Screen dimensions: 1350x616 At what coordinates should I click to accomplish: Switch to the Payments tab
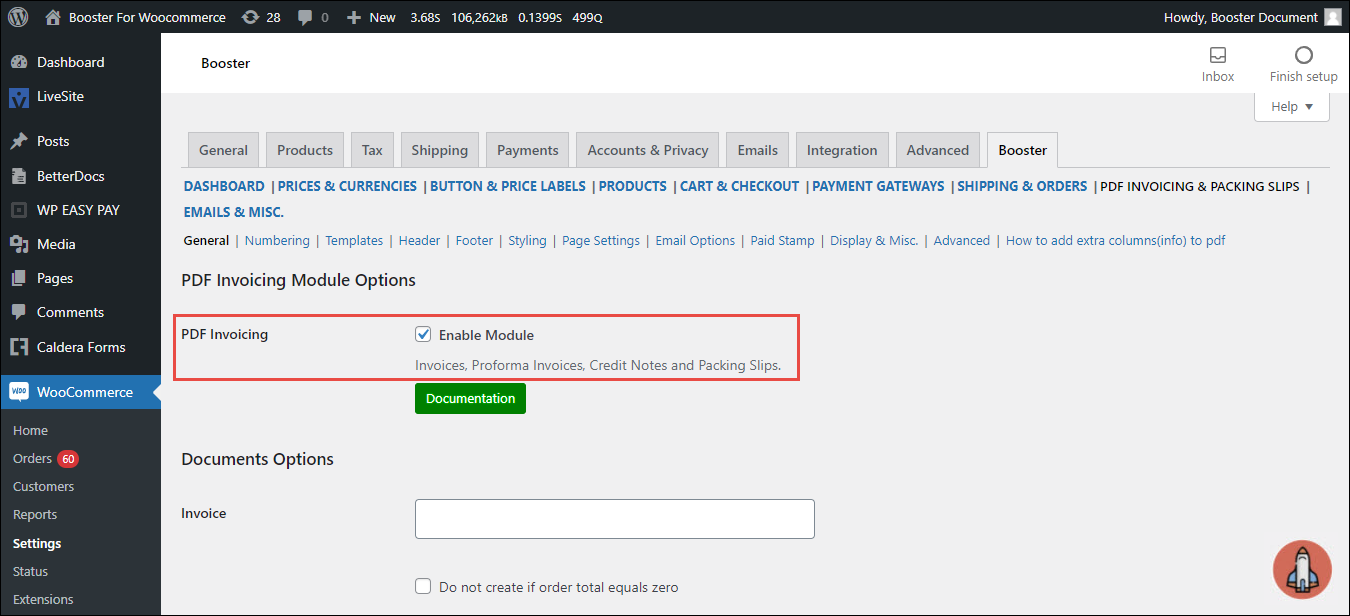(527, 150)
